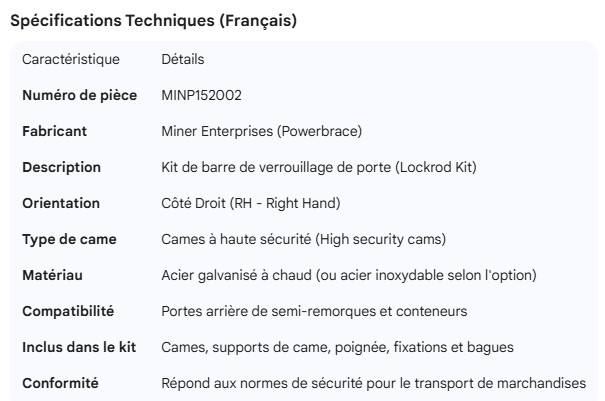Select the 'Fabricant' row label

[54, 131]
